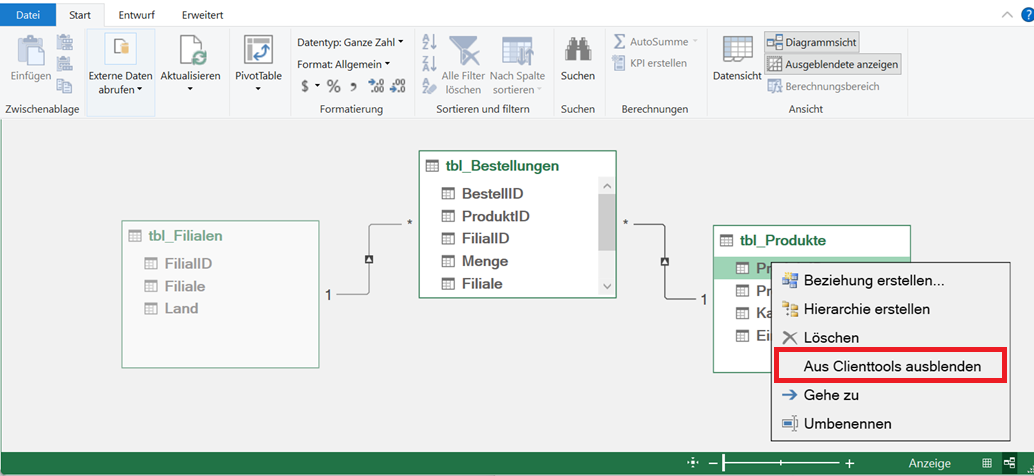Choose Aus Clienttools ausblenden
Screen dimensions: 1034x476
[890, 366]
